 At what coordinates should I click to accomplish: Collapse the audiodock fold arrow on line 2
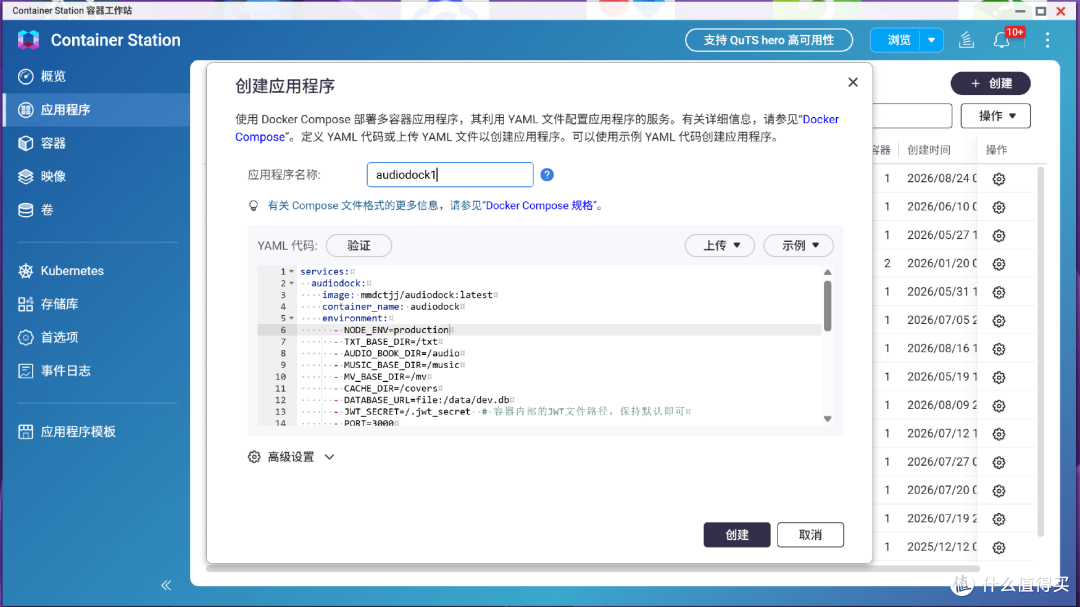click(291, 283)
